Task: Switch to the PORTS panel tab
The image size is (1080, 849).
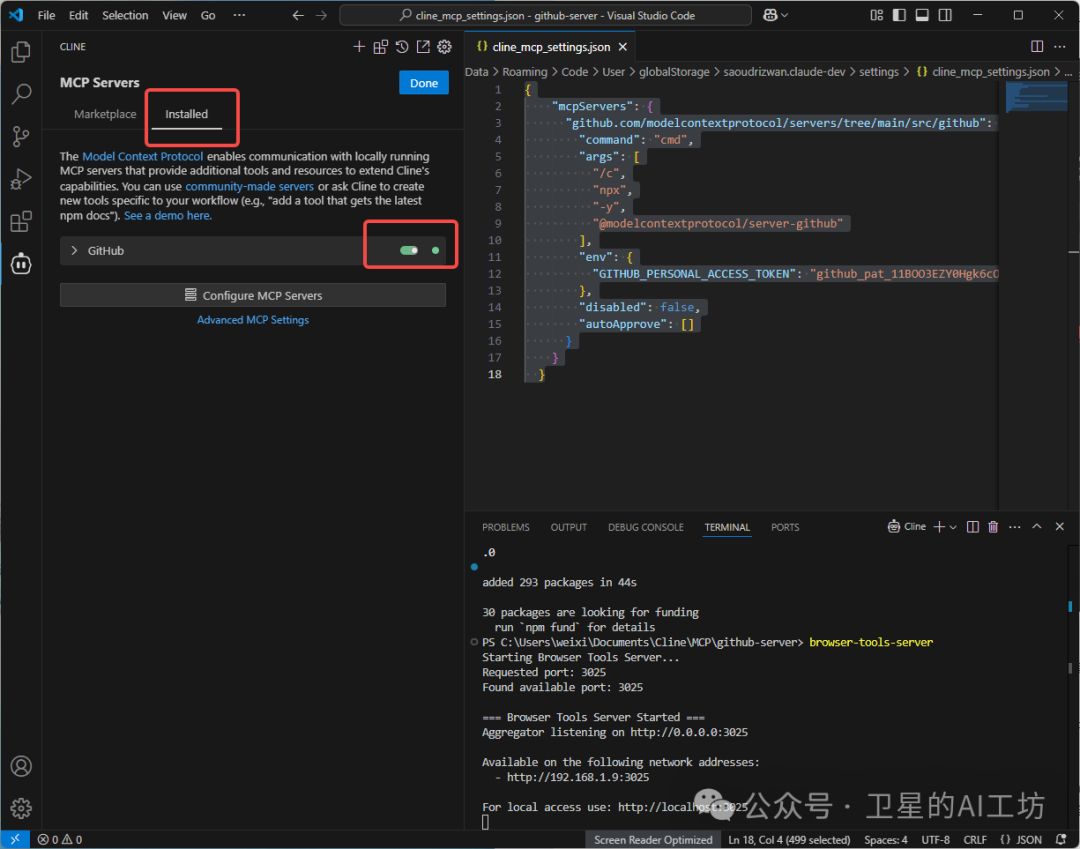Action: coord(785,527)
